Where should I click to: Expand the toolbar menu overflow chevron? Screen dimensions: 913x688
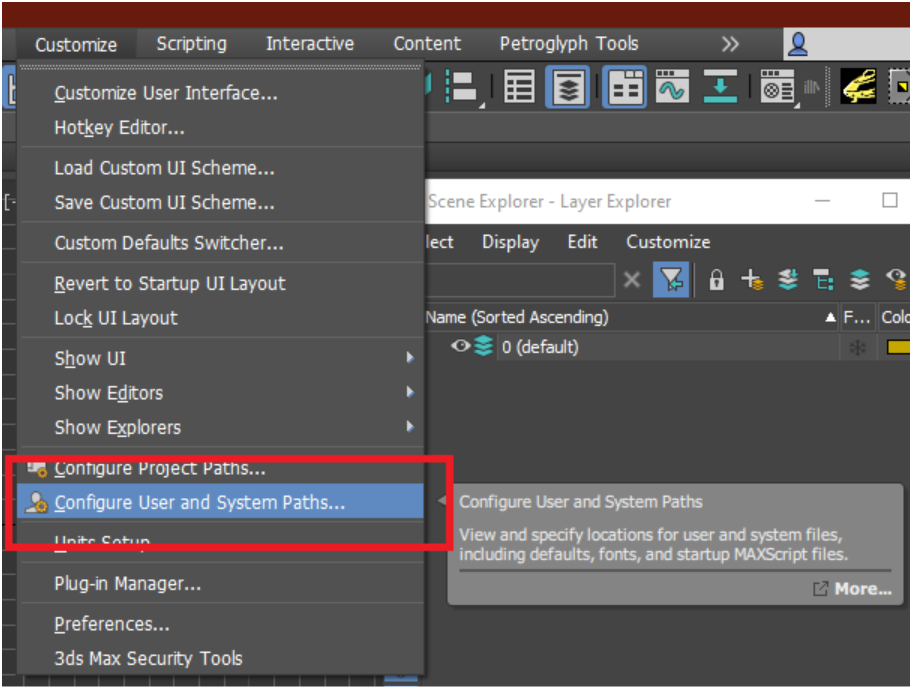[730, 44]
